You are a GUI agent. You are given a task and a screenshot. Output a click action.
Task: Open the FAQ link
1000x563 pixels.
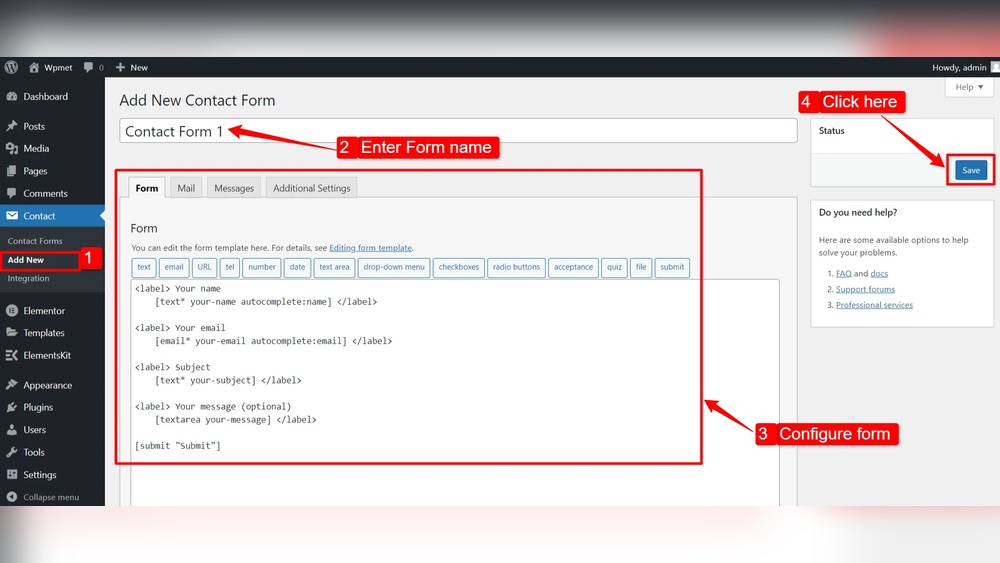pos(843,274)
